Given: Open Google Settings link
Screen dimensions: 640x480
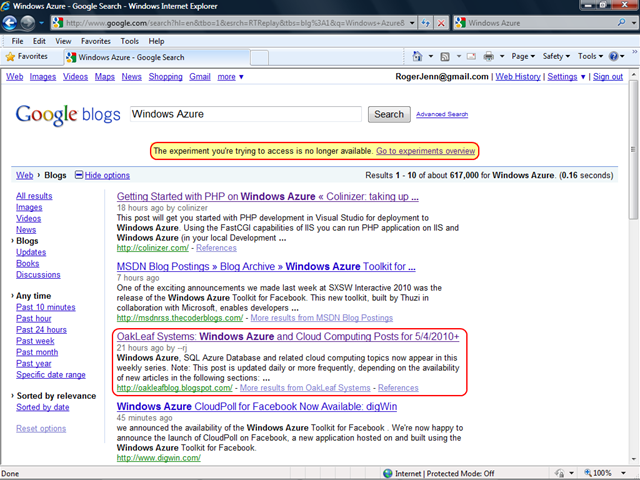Looking at the screenshot, I should tap(562, 77).
